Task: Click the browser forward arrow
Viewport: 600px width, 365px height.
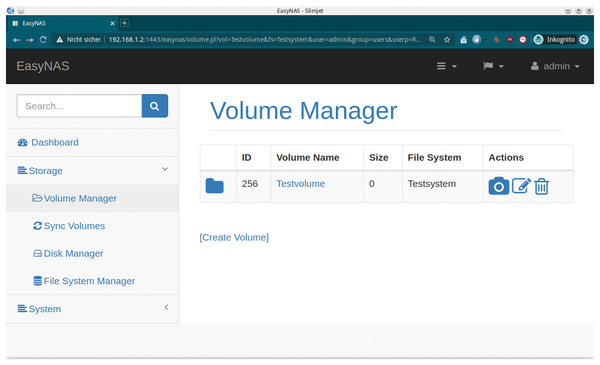Action: pos(29,40)
